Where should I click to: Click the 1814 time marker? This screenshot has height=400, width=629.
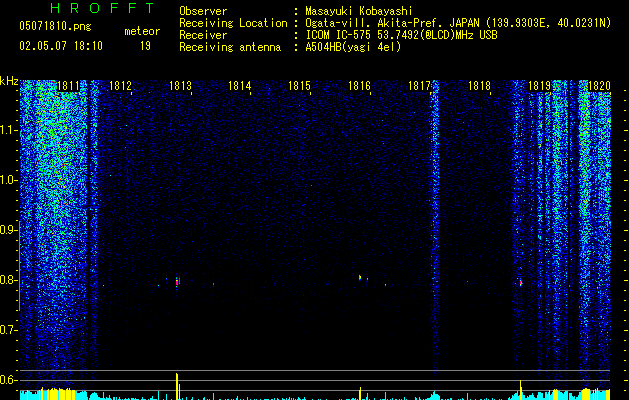pos(239,86)
